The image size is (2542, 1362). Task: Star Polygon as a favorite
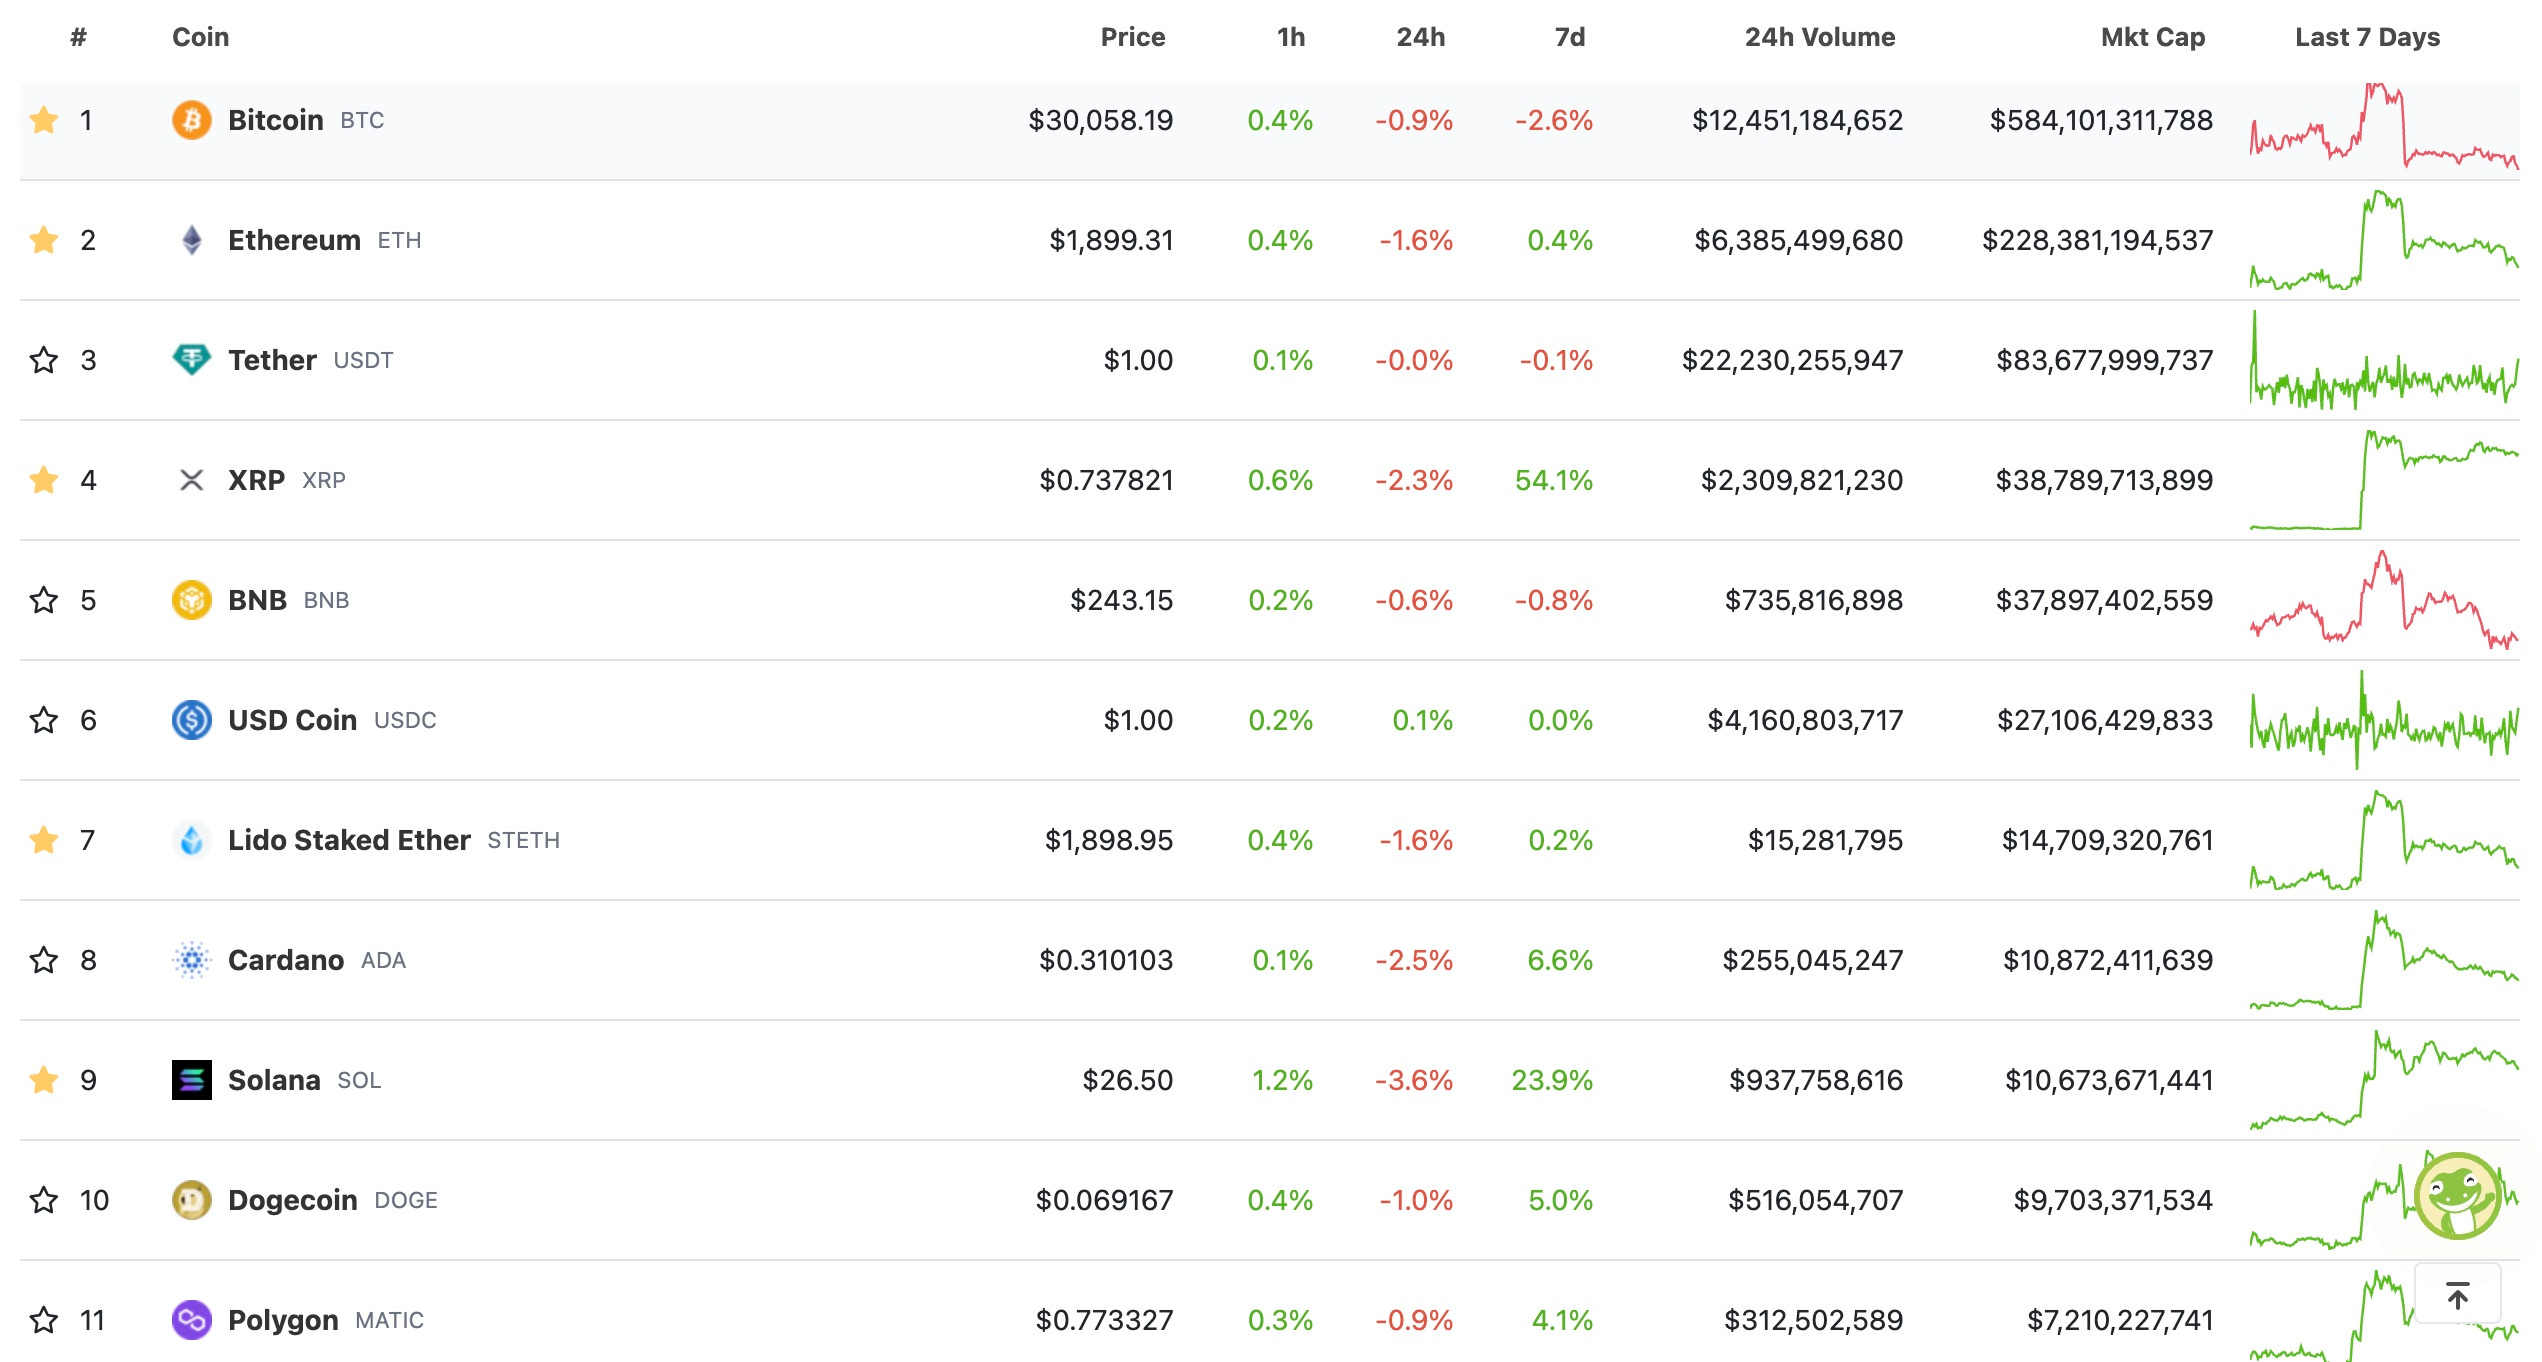click(x=44, y=1320)
